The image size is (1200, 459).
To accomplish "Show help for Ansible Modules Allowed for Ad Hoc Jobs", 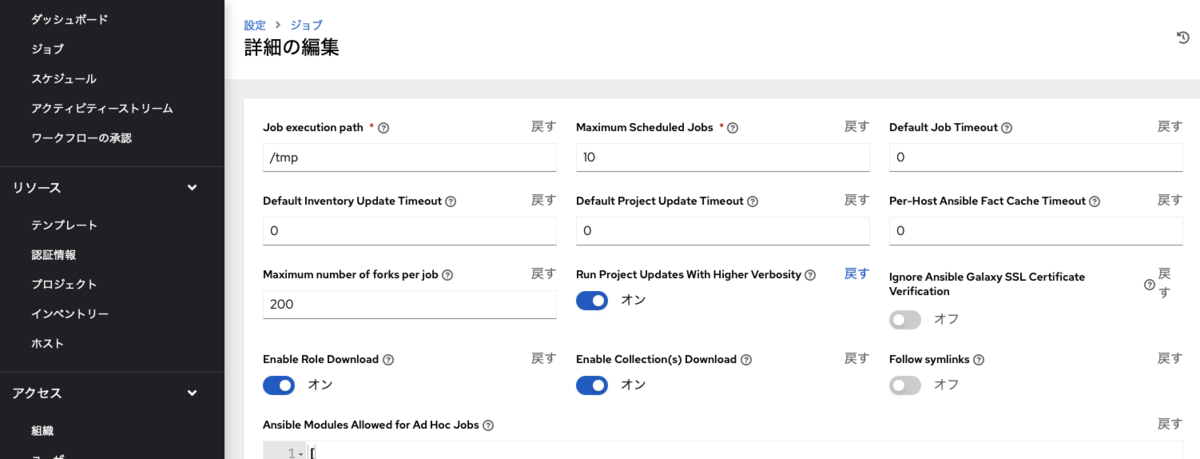I will tap(488, 425).
